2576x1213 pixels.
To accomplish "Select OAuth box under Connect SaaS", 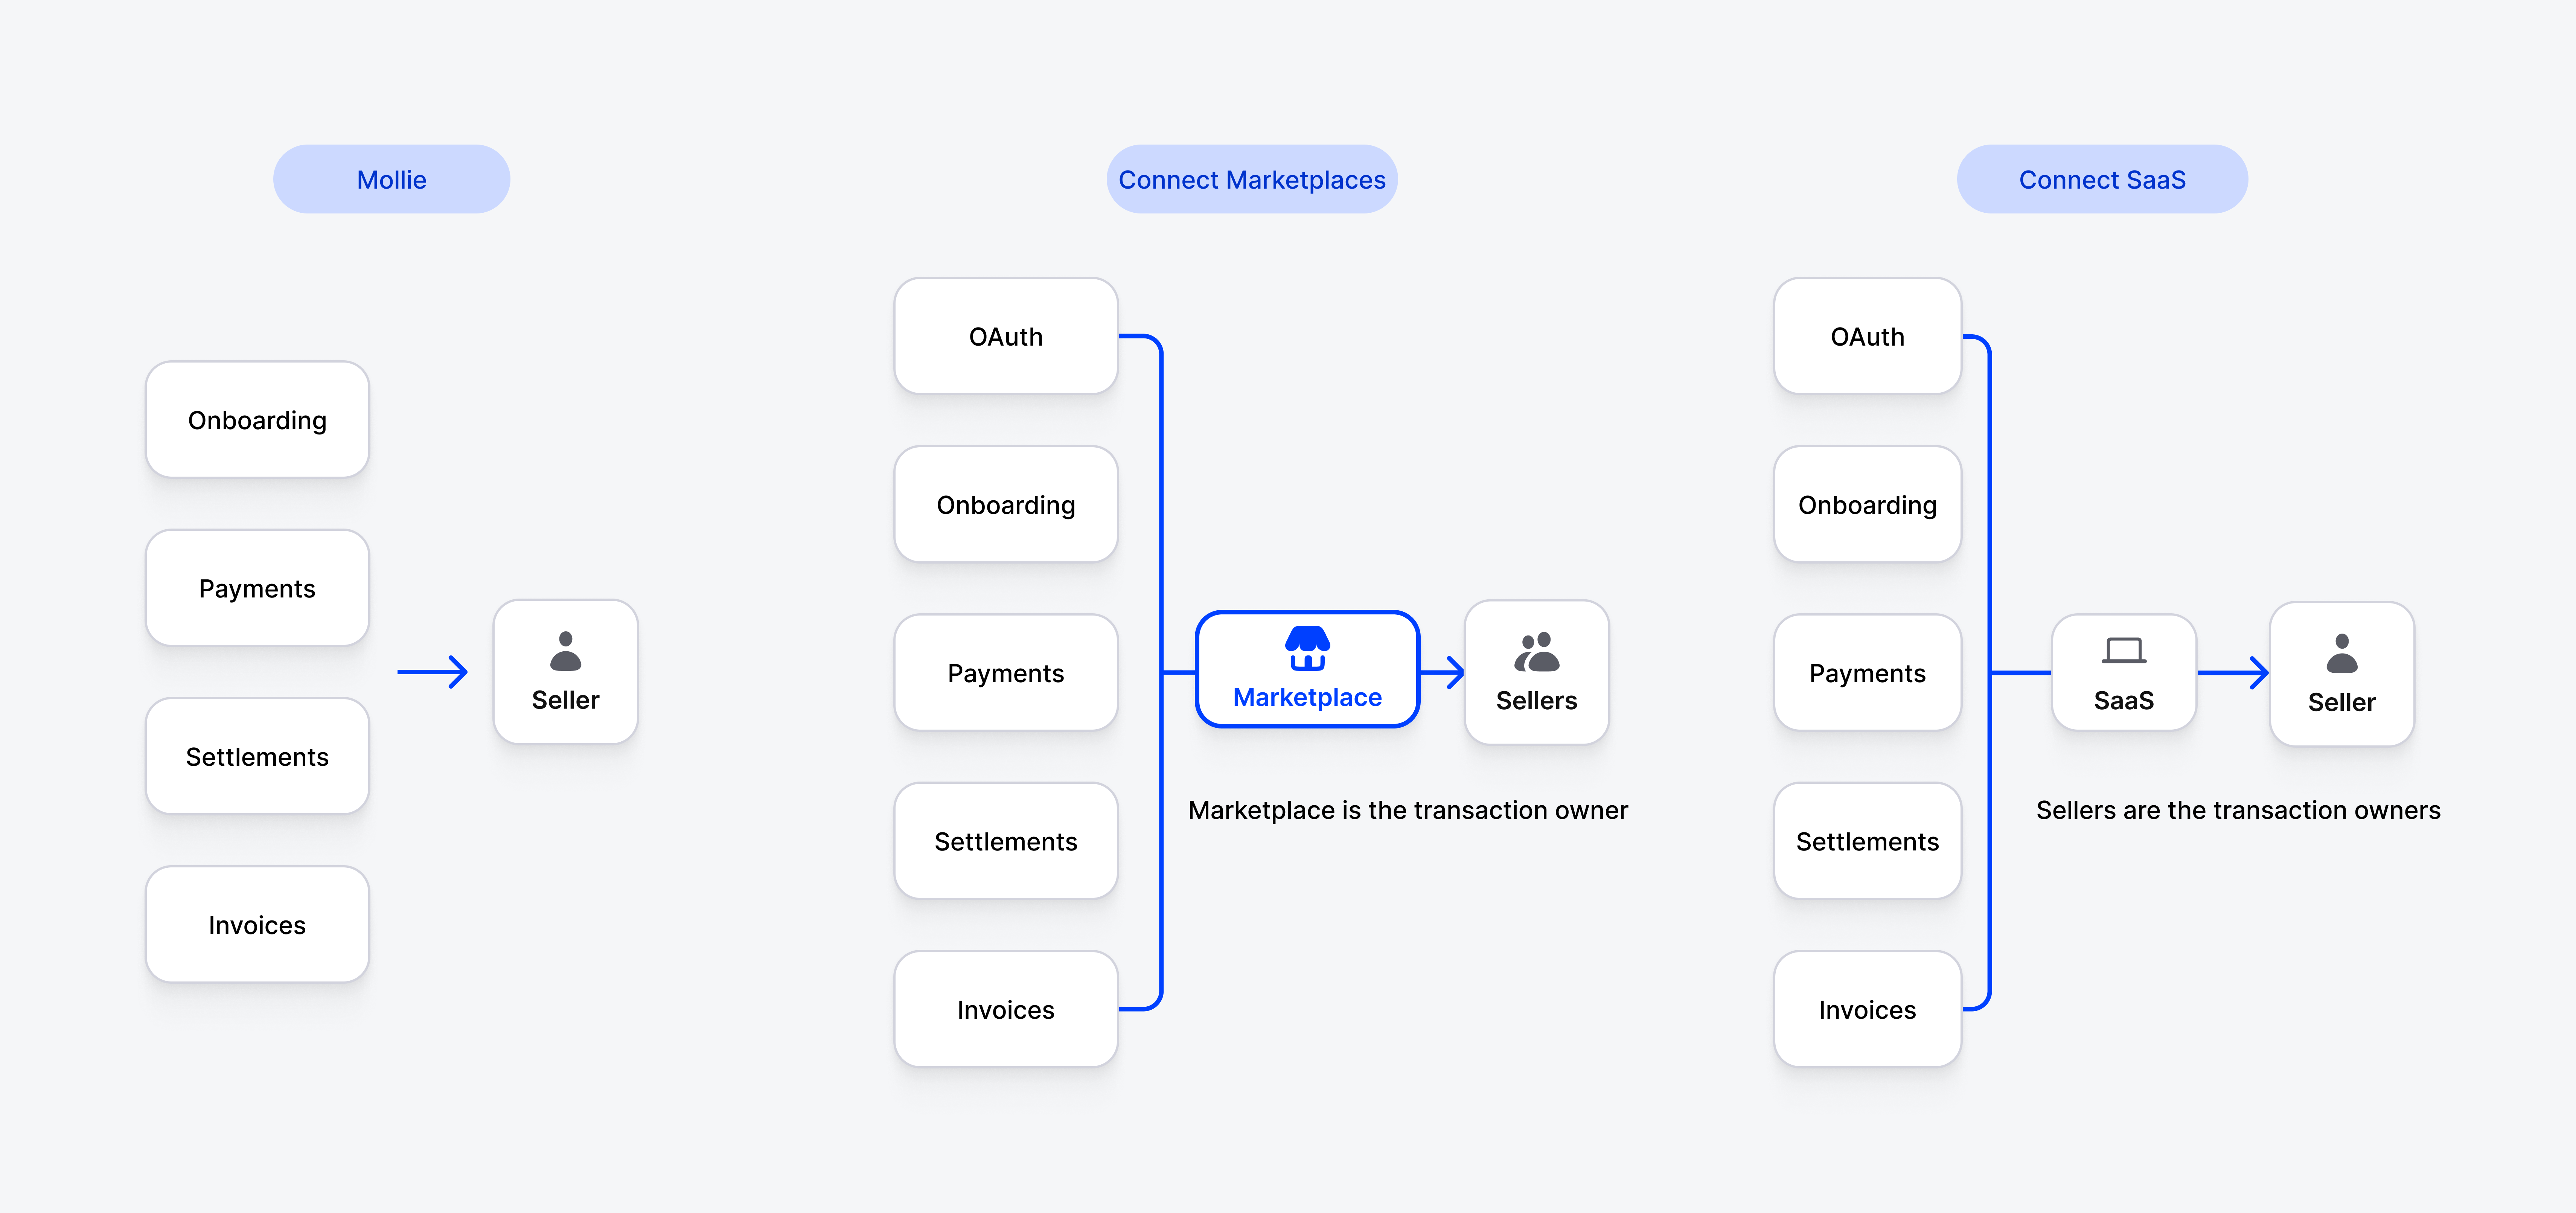I will click(x=1867, y=336).
